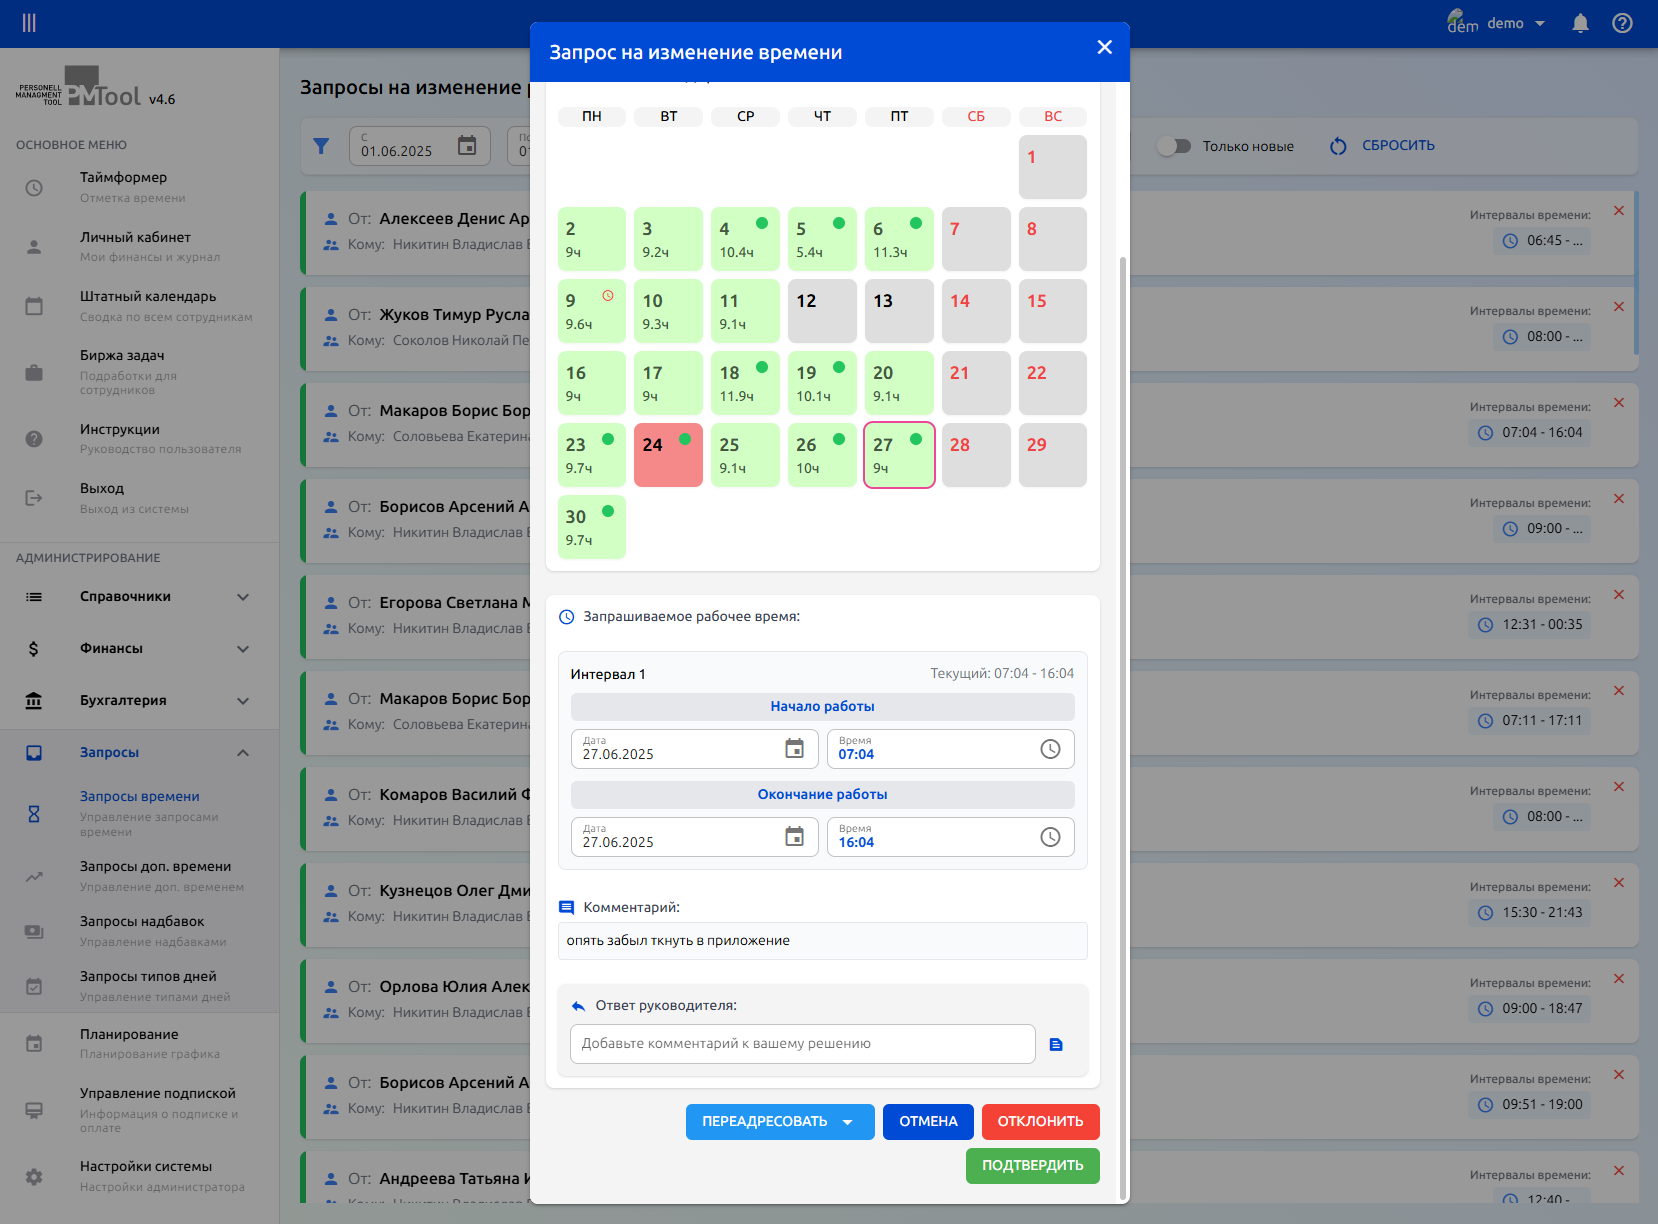Click the dialog vertical scrollbar
1658x1224 pixels.
1123,728
